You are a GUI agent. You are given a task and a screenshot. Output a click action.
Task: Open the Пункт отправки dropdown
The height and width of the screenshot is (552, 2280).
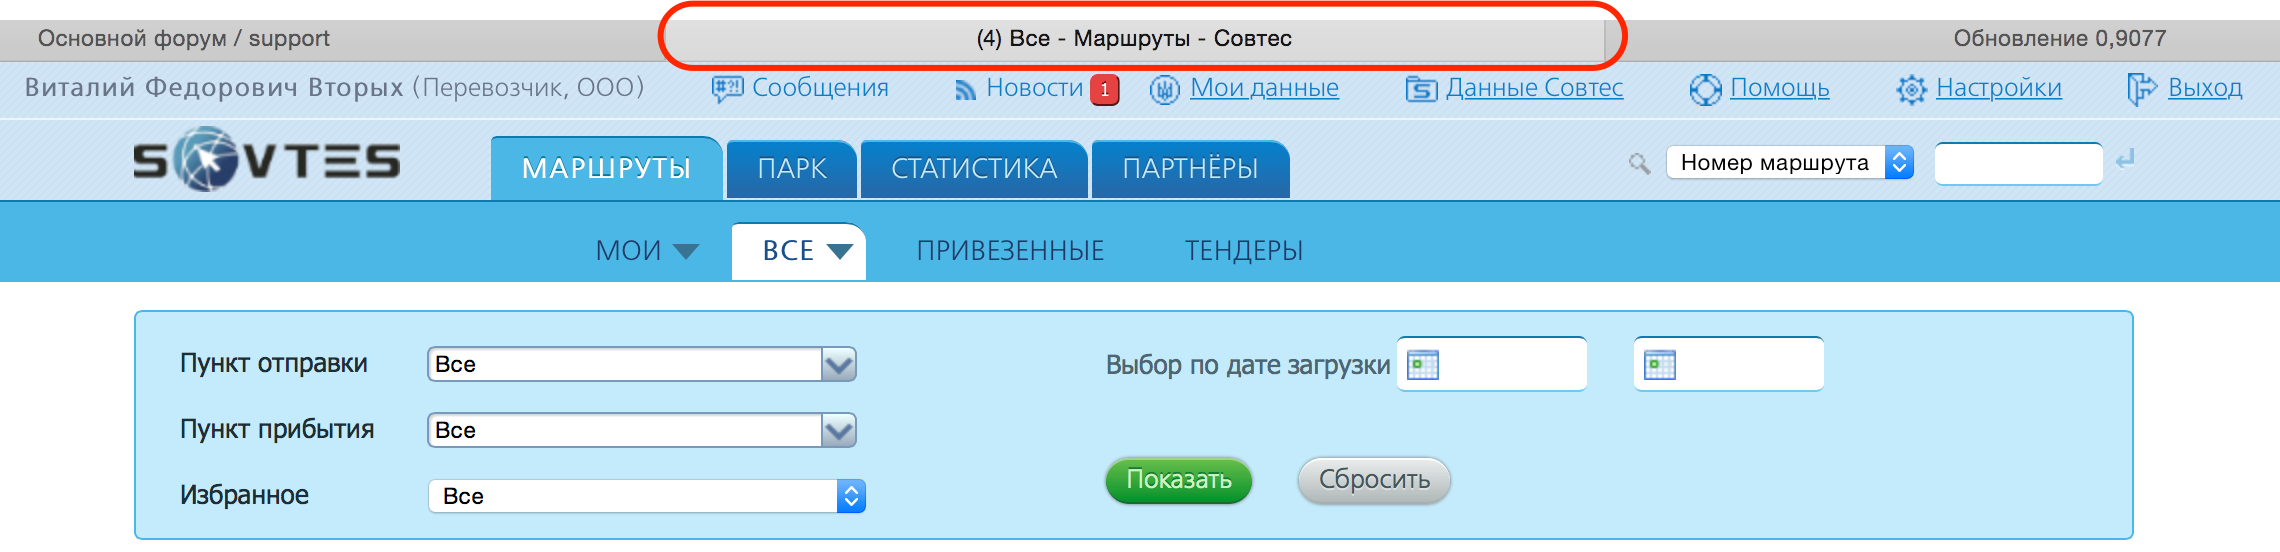coord(642,364)
